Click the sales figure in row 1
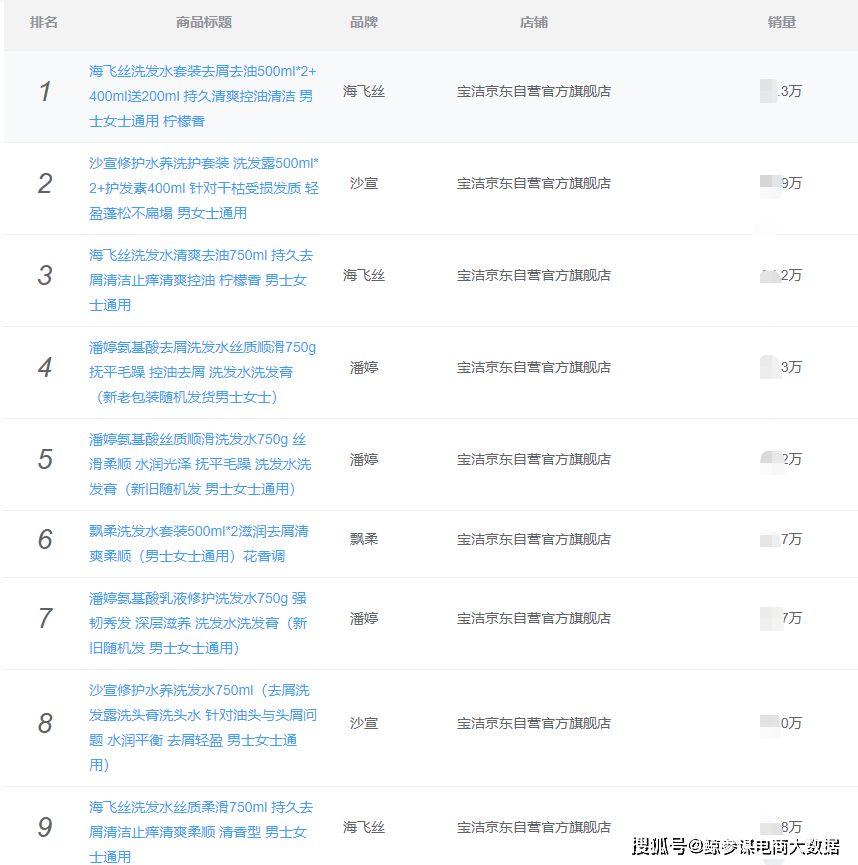Screen dimensions: 858x865 coord(781,90)
